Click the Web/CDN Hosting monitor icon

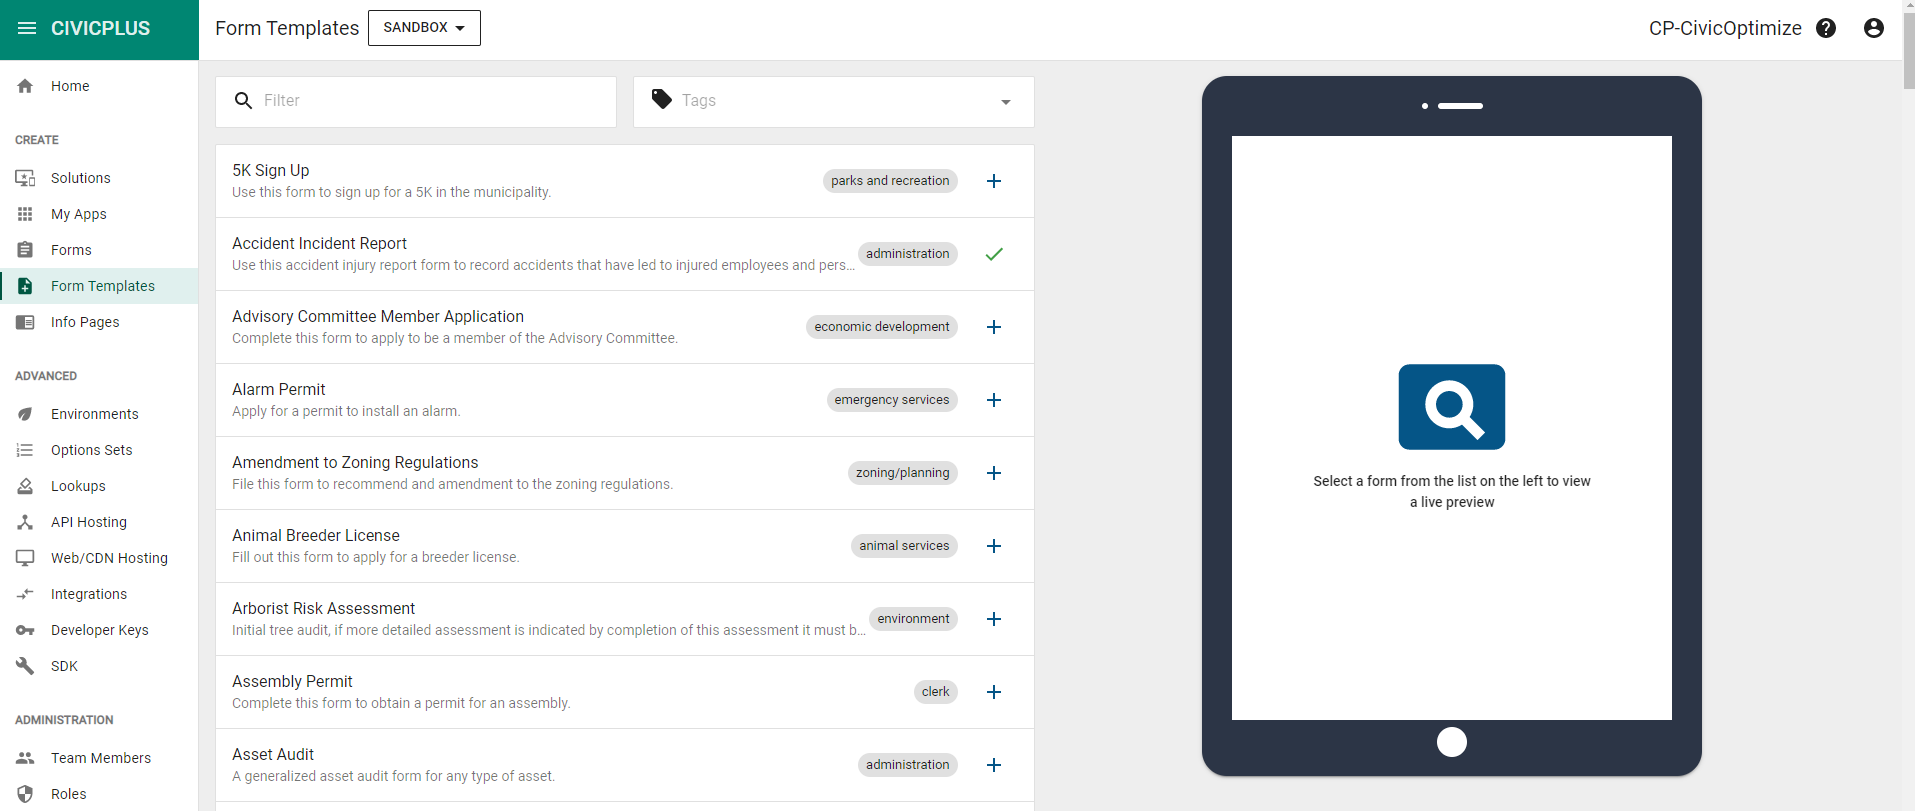(x=25, y=558)
